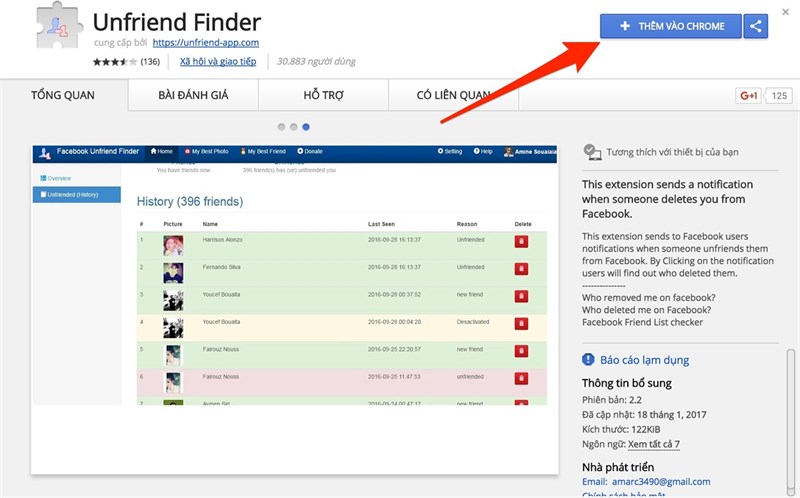This screenshot has width=800, height=498.
Task: Click the Nhà phát triển heading
Action: coord(618,467)
